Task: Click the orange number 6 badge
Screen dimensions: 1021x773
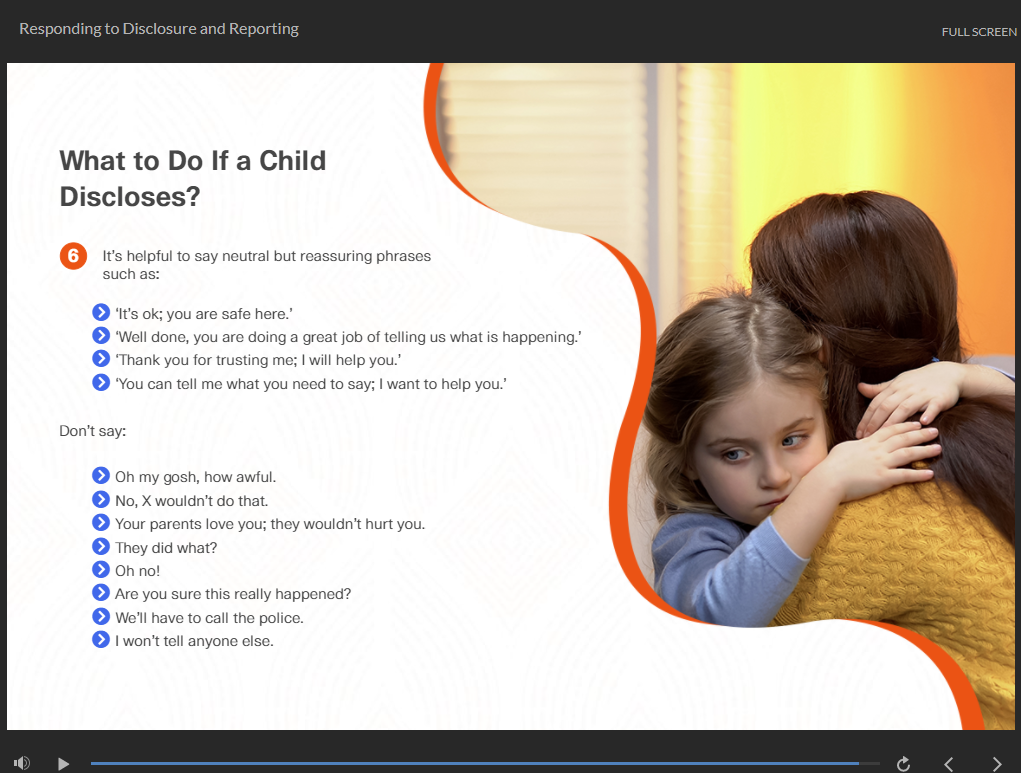Action: click(74, 256)
